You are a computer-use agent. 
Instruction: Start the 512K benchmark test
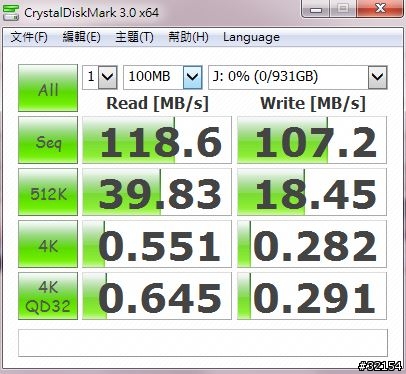pyautogui.click(x=48, y=192)
